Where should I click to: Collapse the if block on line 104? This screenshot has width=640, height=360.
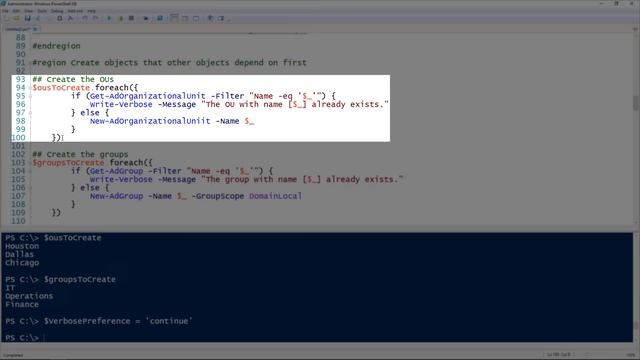coord(30,171)
